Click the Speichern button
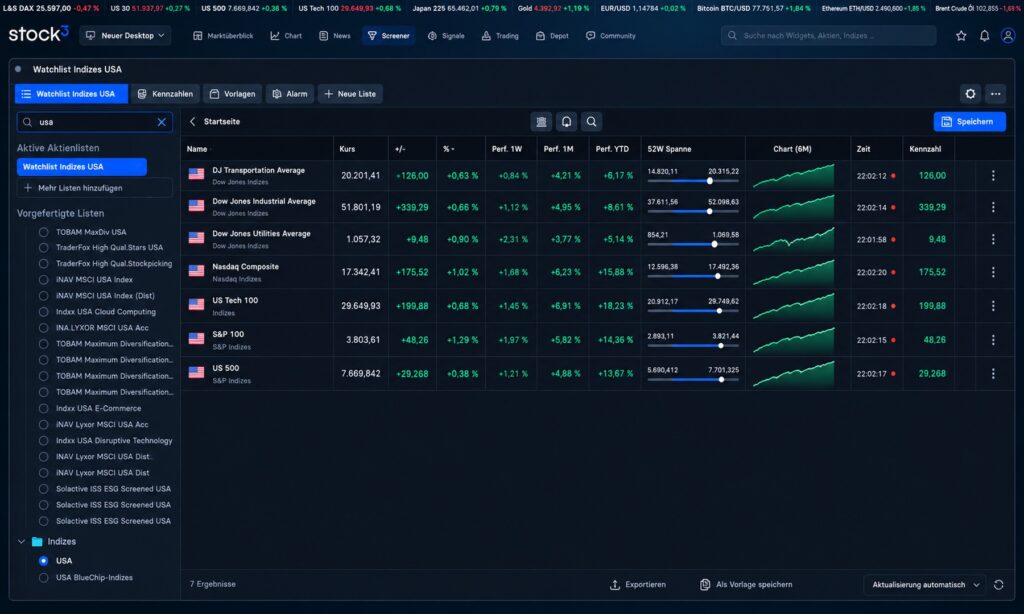The image size is (1024, 614). click(969, 121)
